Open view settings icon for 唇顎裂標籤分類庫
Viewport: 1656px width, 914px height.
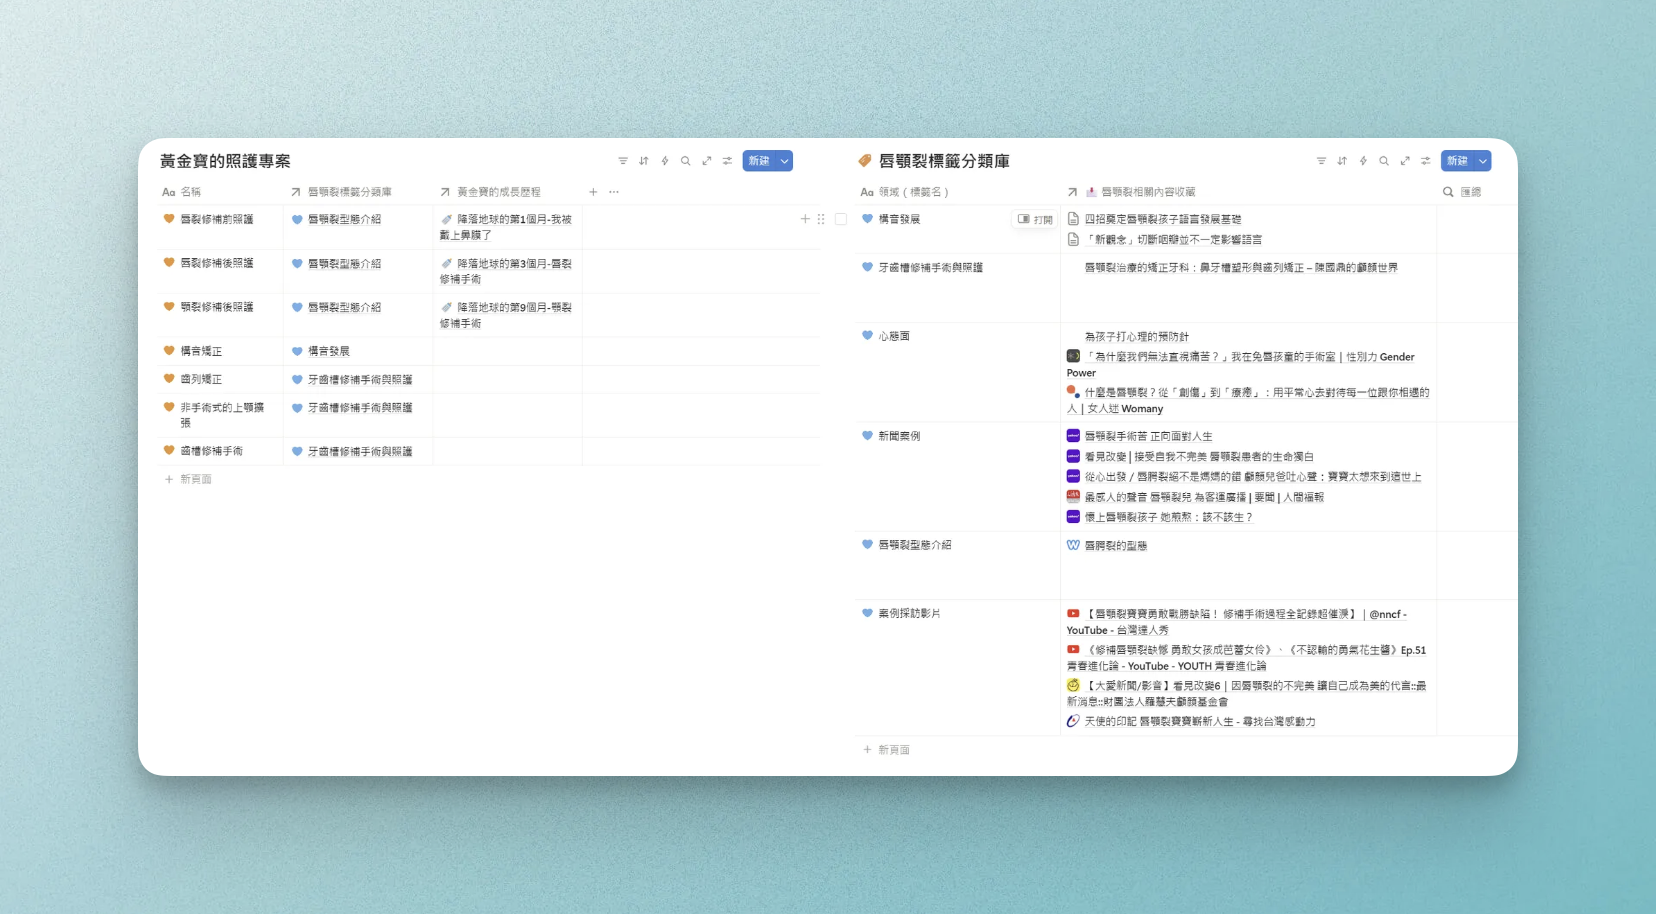point(1426,161)
